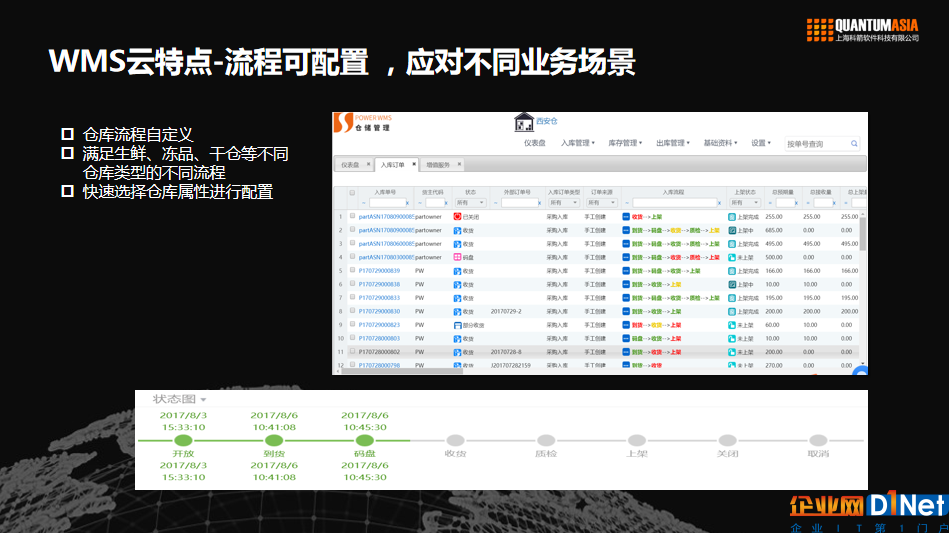This screenshot has height=533, width=949.
Task: Click row 3's 上架完成 status icon
Action: 732,244
